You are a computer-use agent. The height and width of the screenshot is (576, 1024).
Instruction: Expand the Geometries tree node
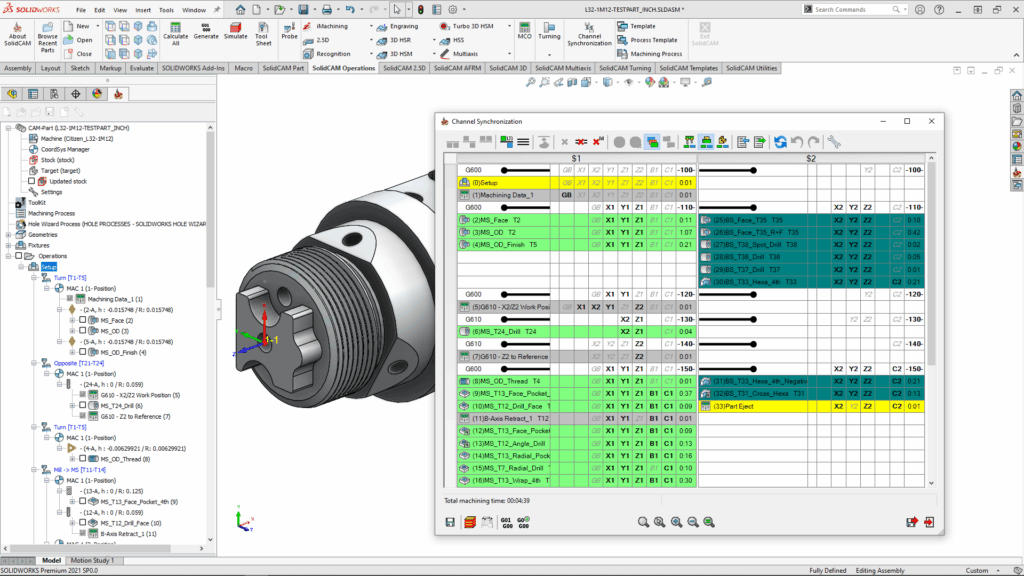click(x=9, y=235)
